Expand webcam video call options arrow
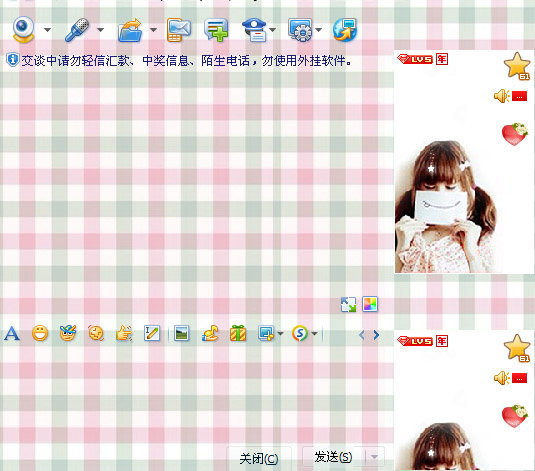 pyautogui.click(x=47, y=30)
